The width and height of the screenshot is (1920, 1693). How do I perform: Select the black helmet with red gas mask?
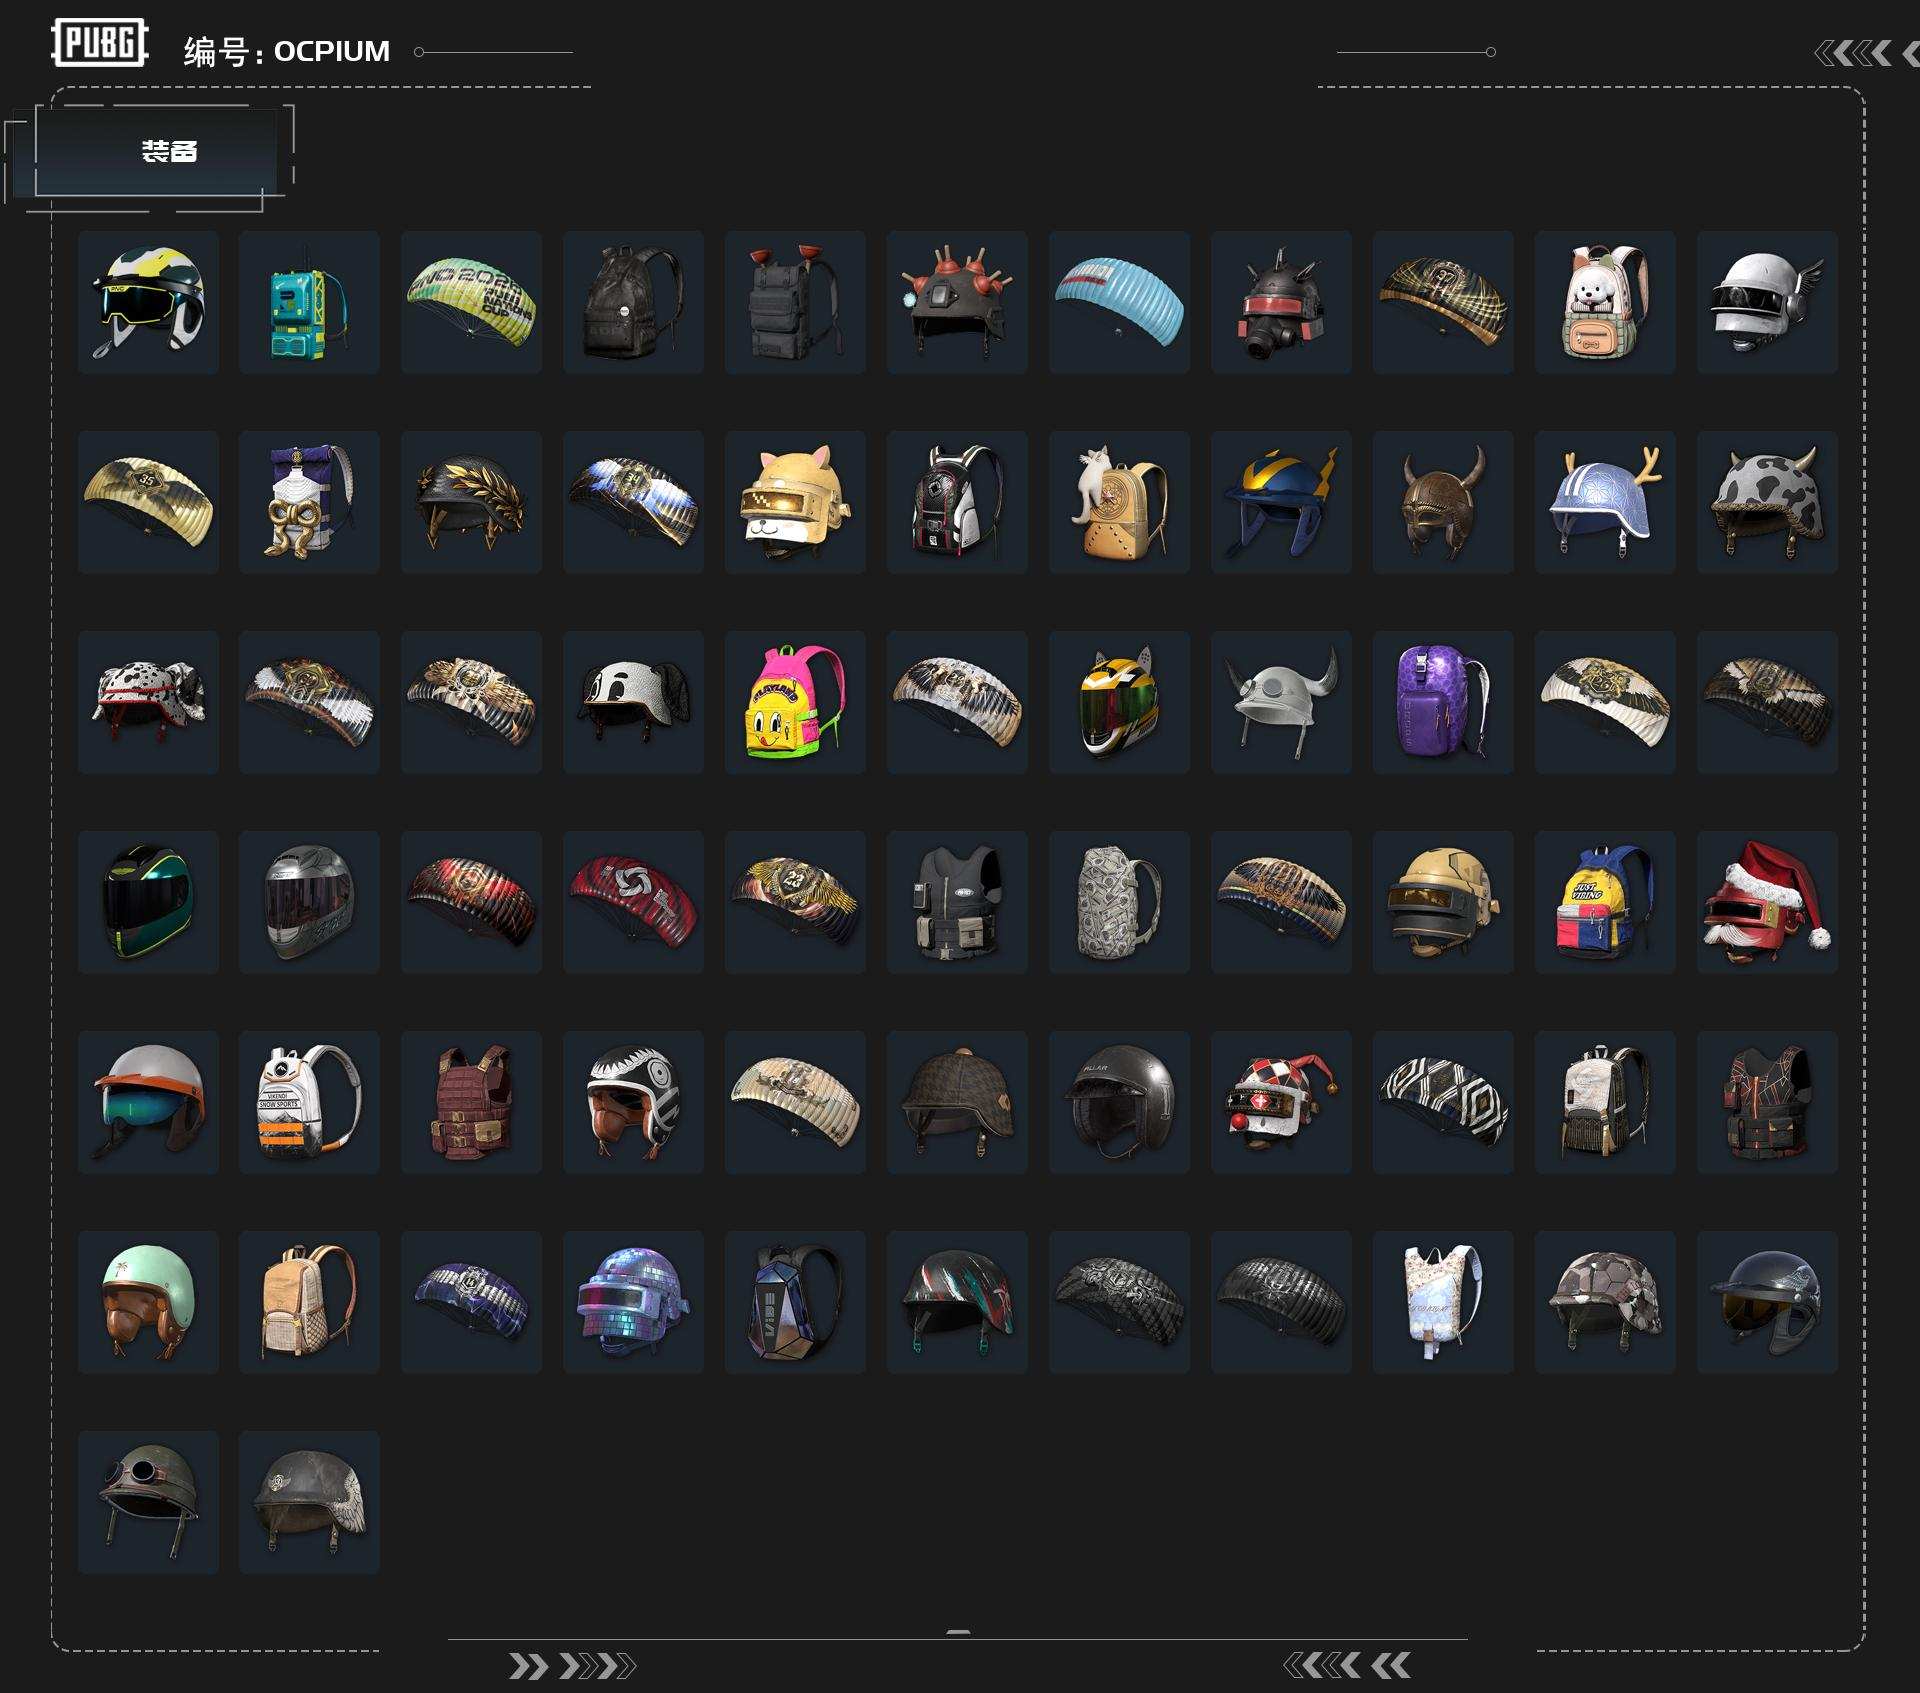(1281, 302)
